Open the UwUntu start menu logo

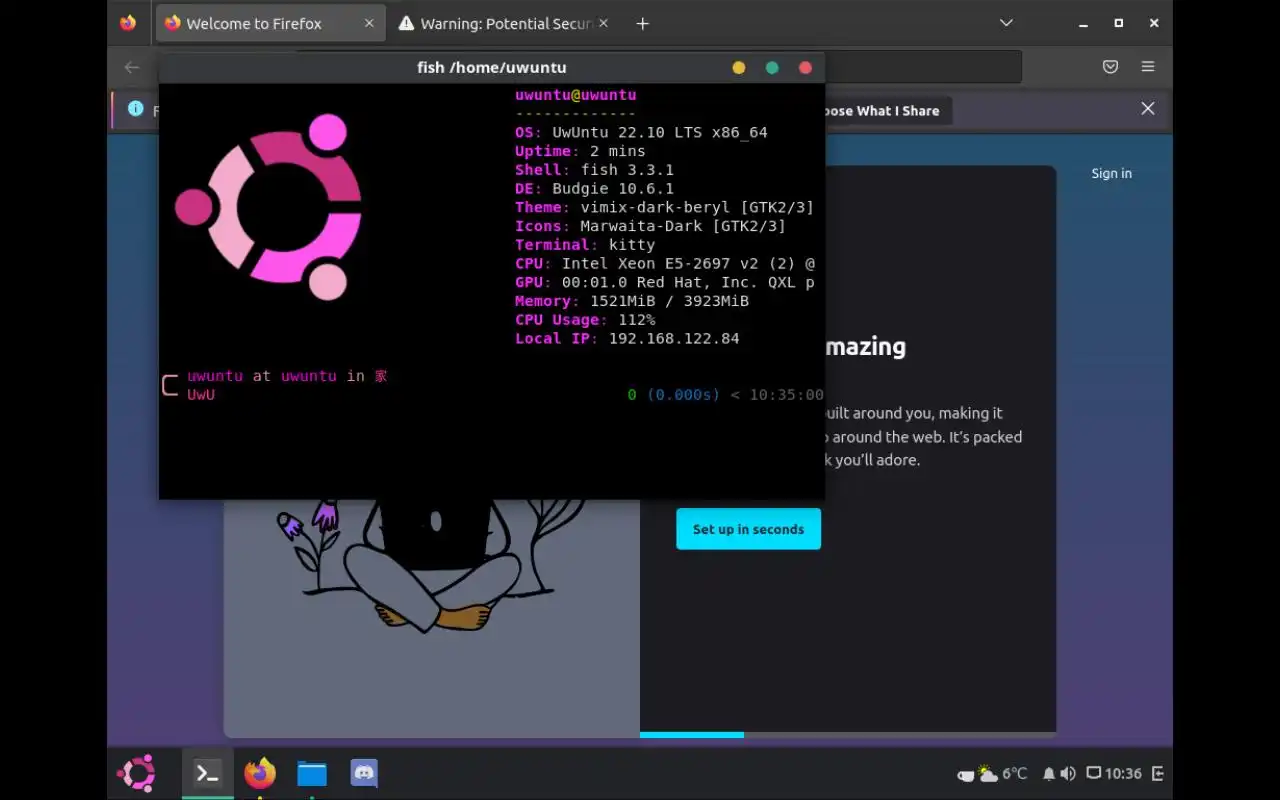[136, 773]
